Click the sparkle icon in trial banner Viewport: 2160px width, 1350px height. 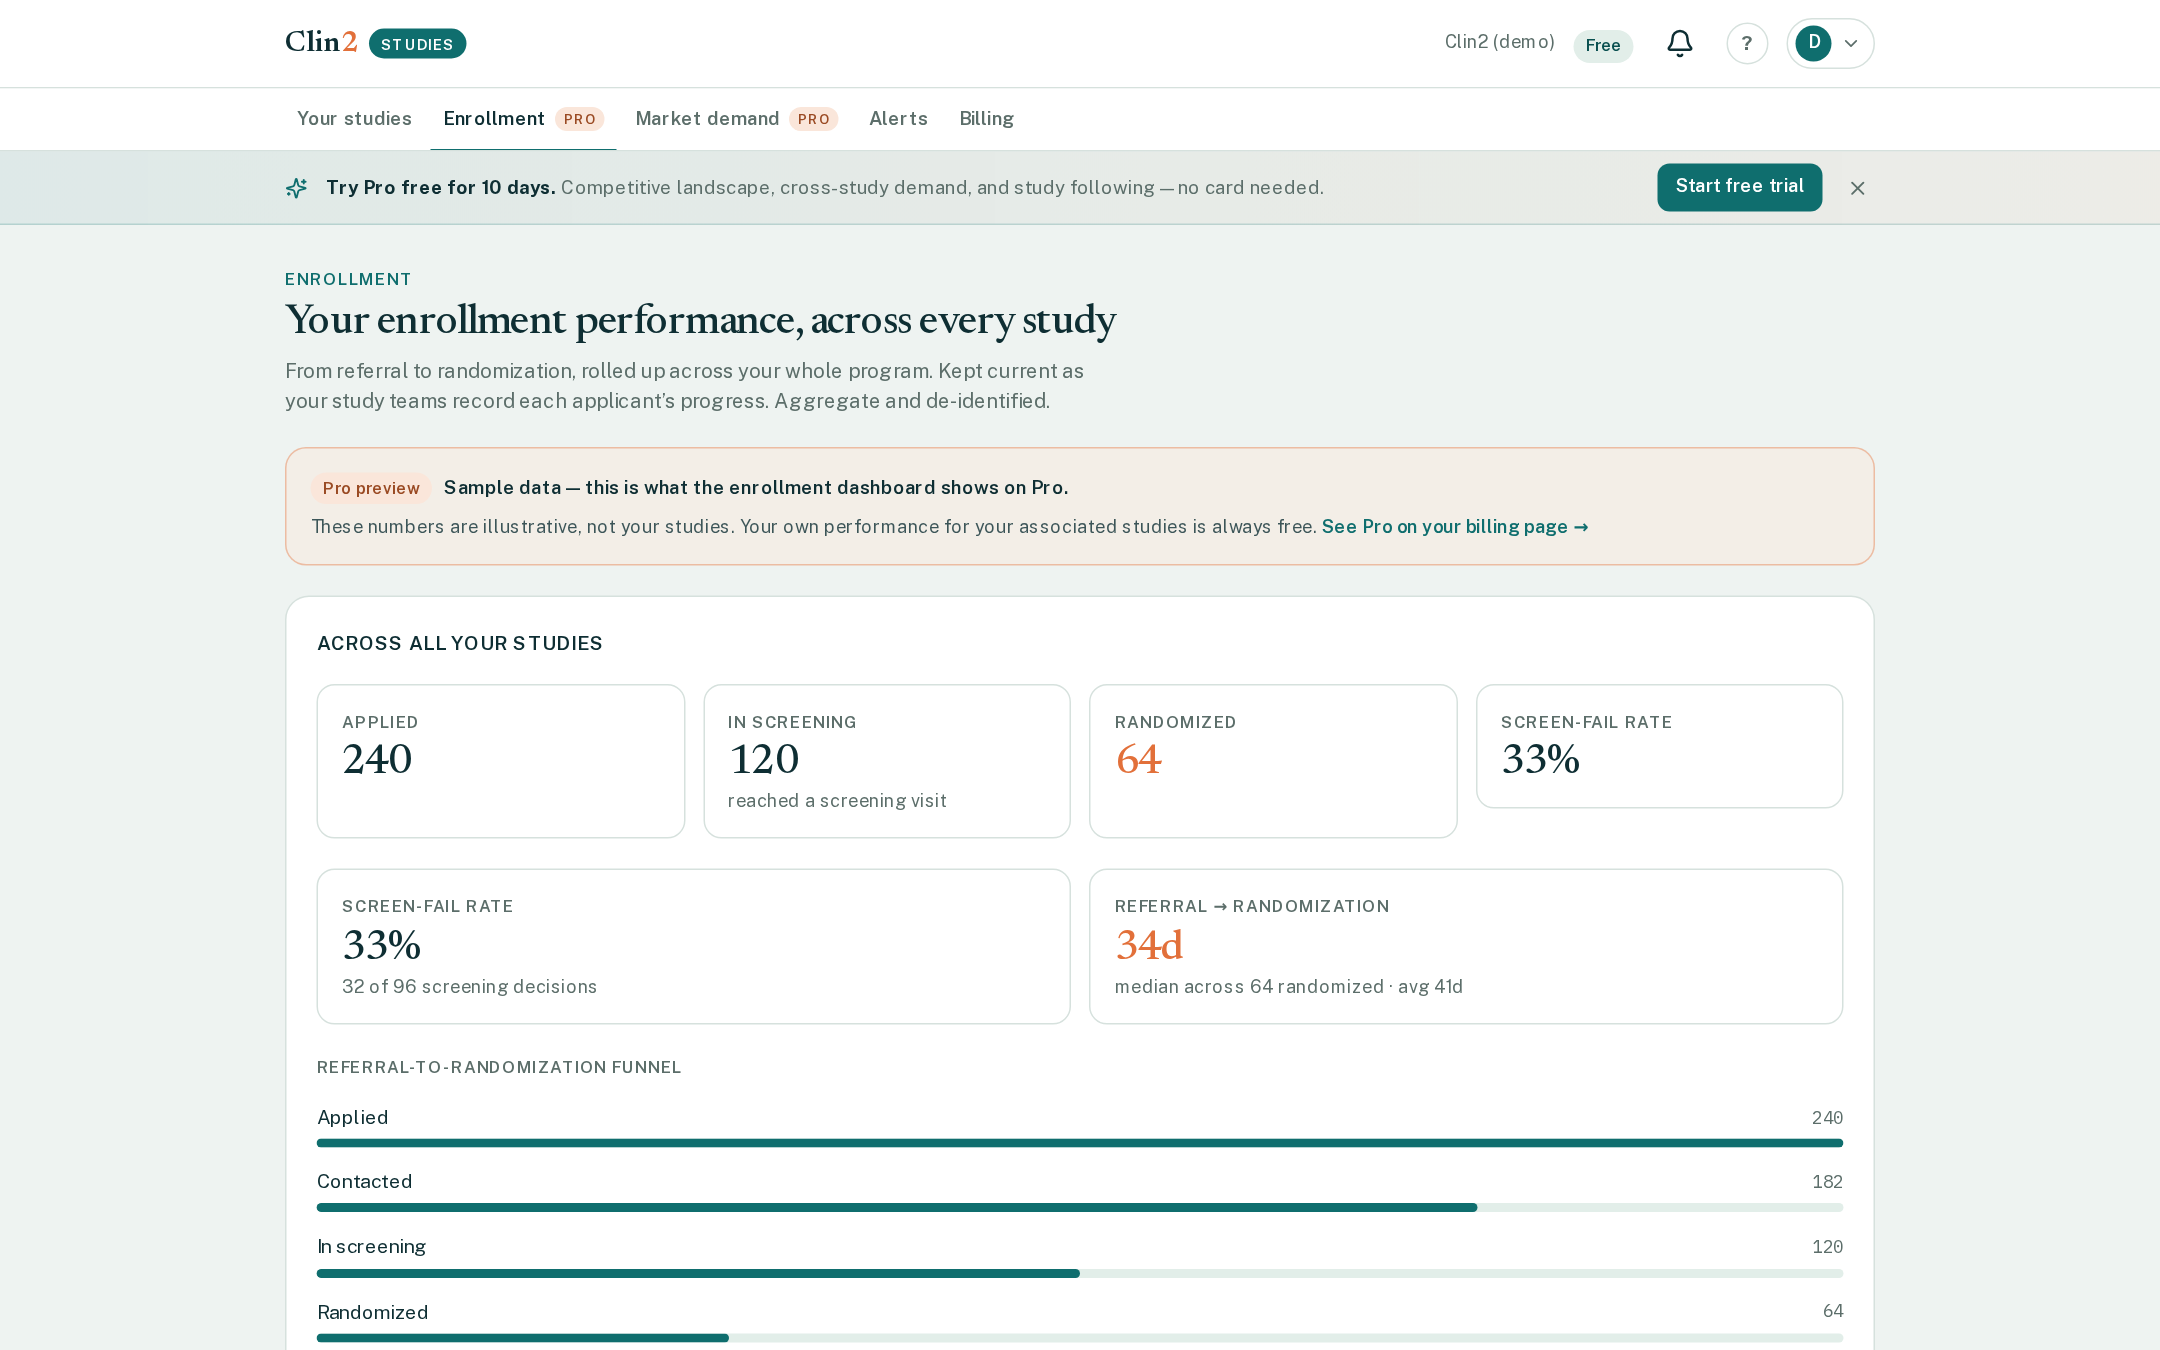pyautogui.click(x=296, y=188)
